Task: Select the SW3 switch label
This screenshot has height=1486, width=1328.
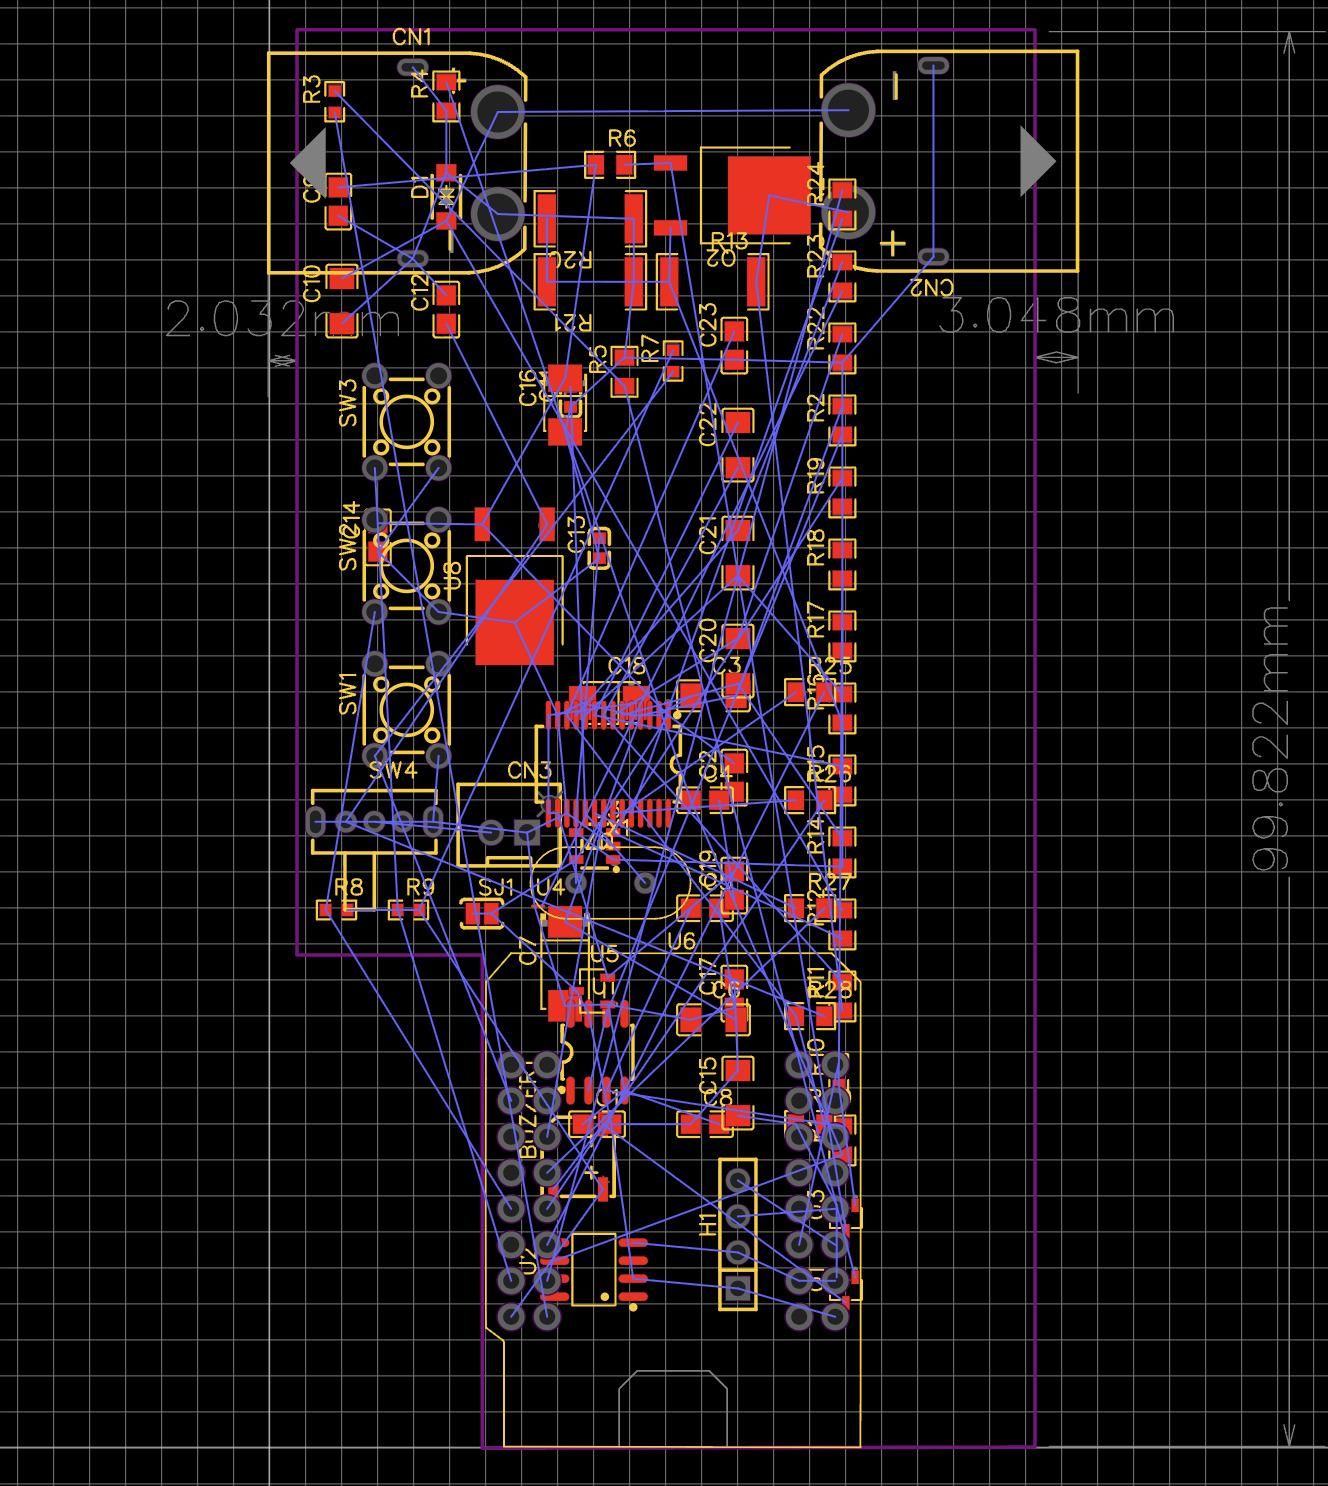Action: click(x=348, y=403)
